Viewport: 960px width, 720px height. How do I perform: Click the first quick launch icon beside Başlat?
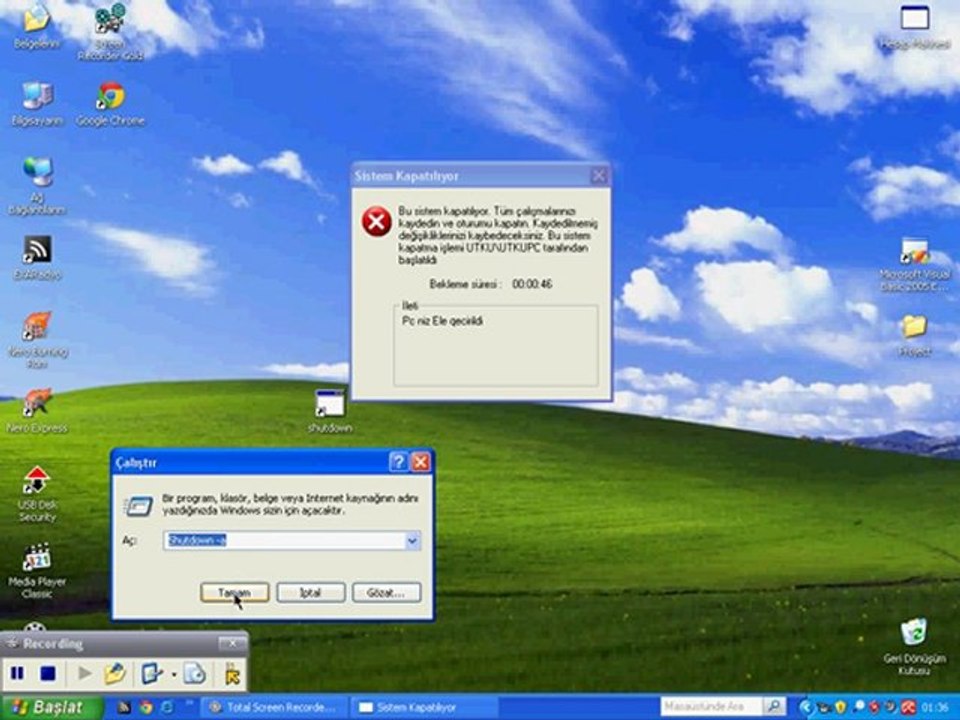click(124, 707)
